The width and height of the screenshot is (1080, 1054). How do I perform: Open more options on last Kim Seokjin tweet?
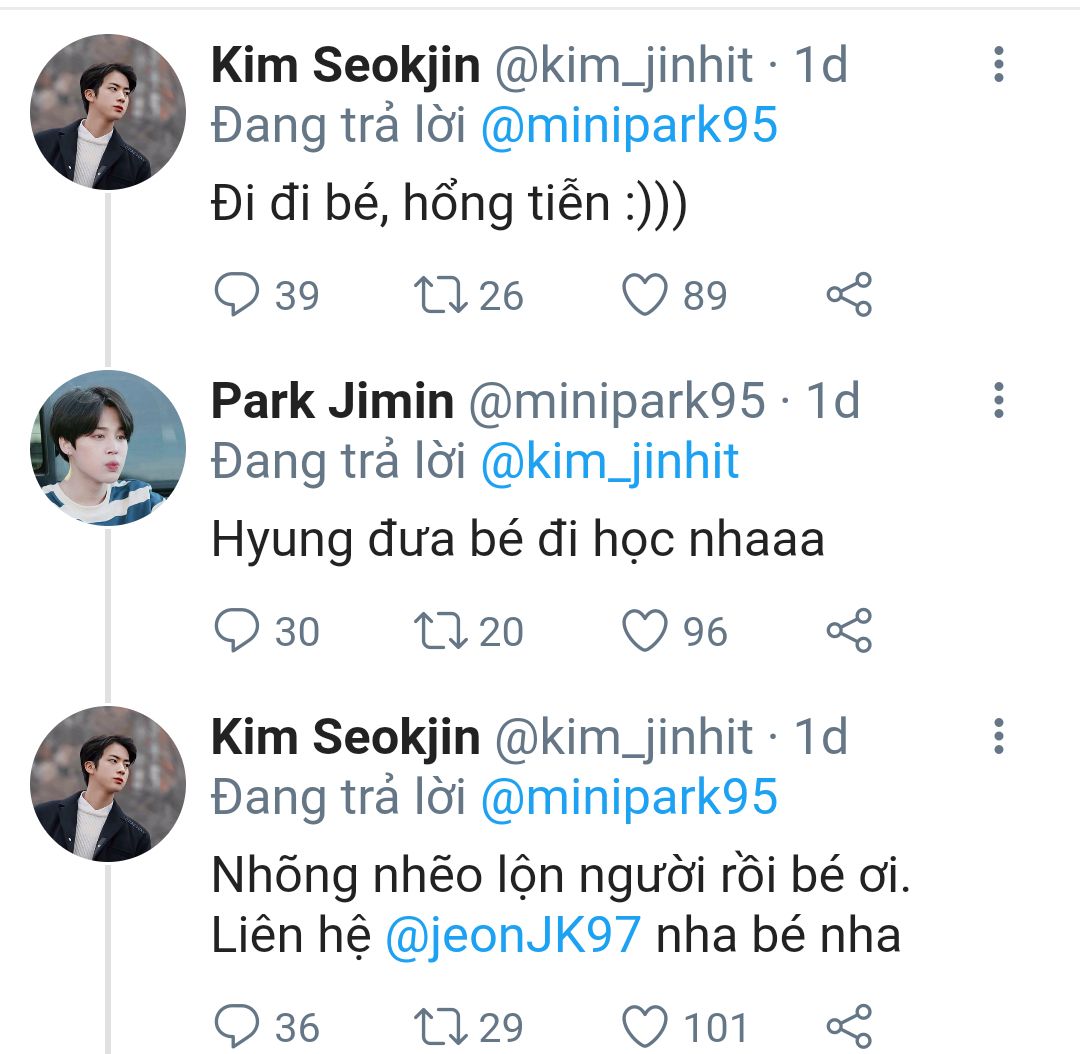pos(997,736)
